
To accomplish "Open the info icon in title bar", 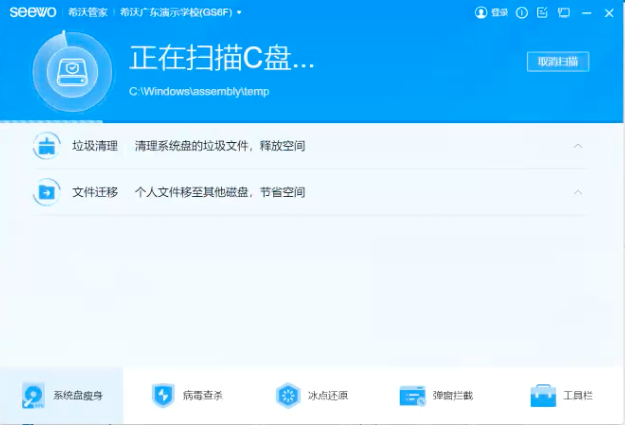I will coord(523,13).
